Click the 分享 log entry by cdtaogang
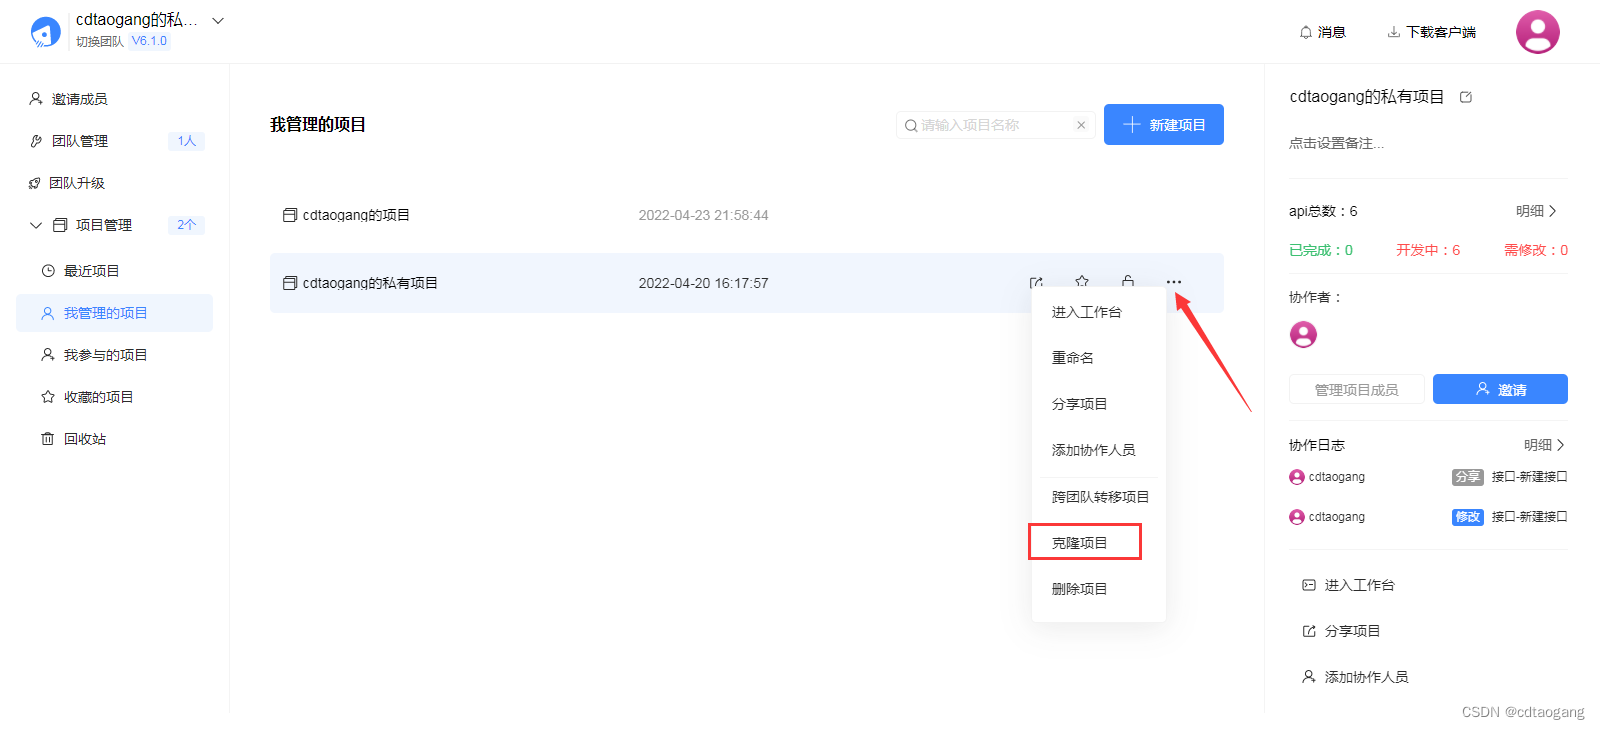Viewport: 1600px width, 729px height. [1428, 477]
